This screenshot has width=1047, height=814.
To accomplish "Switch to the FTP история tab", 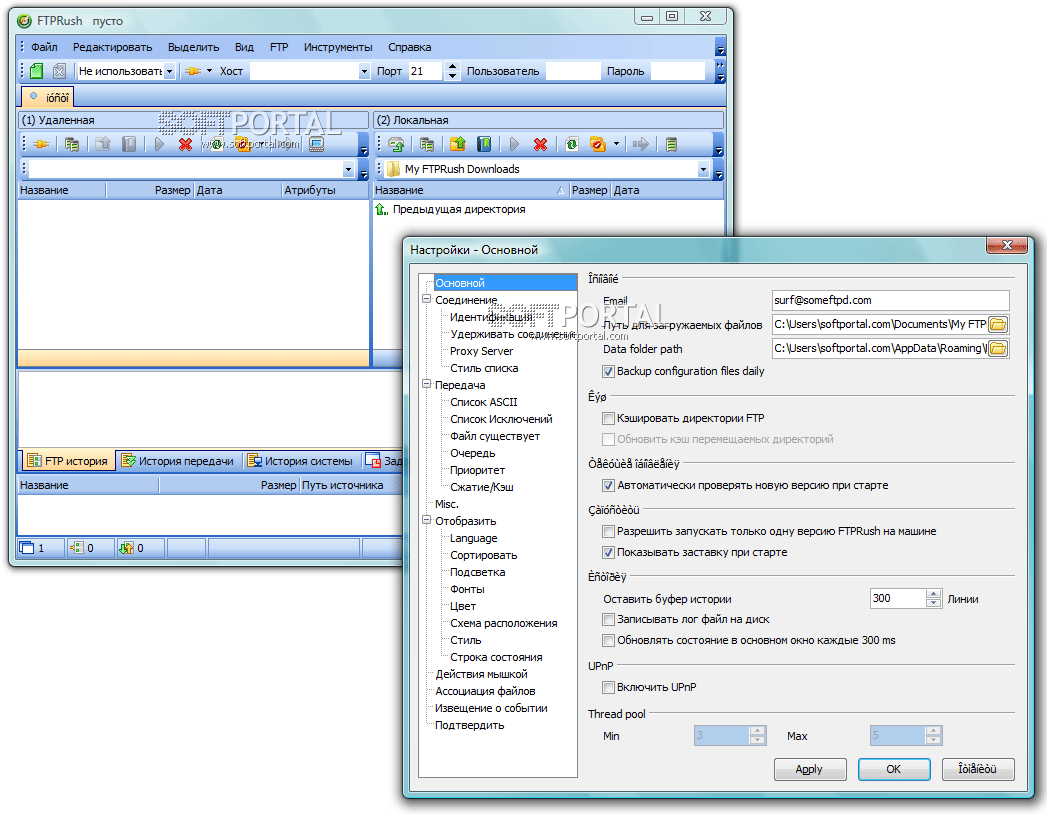I will (67, 461).
